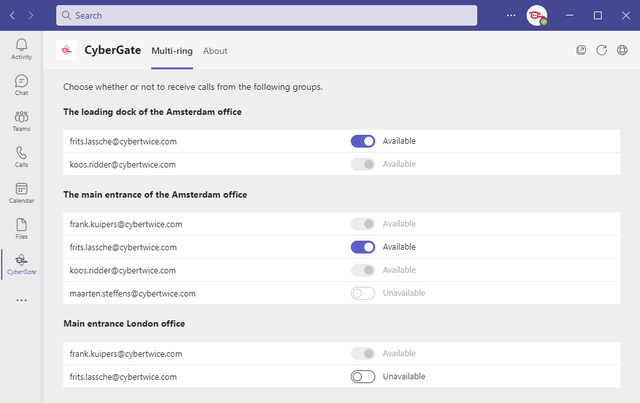Pop out the CyberGate app window

[581, 50]
